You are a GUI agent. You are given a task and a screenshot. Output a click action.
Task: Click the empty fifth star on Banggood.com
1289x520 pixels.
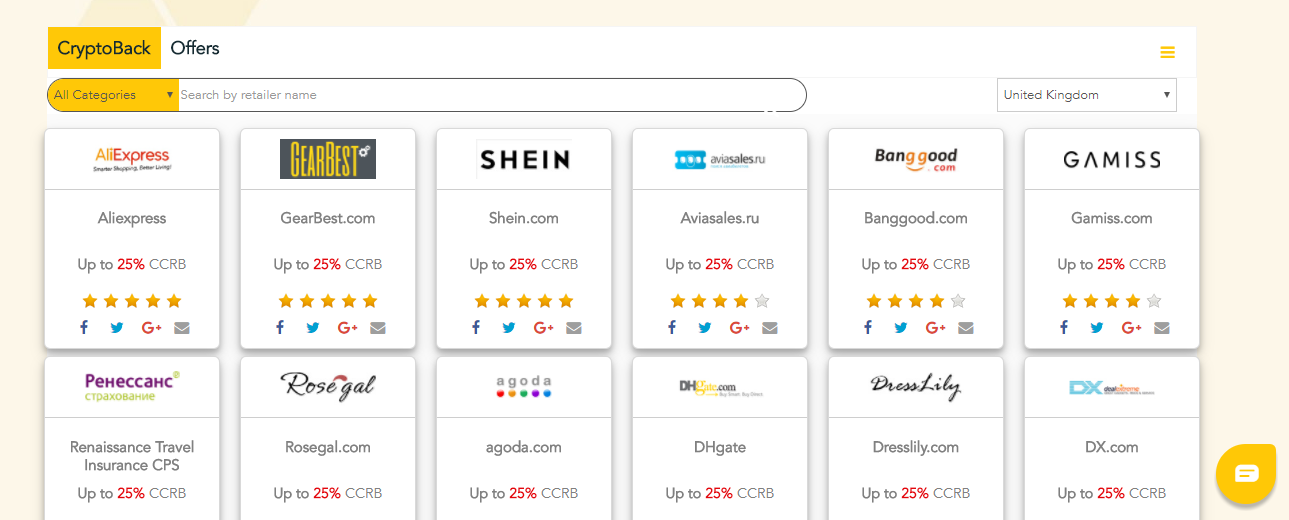958,301
